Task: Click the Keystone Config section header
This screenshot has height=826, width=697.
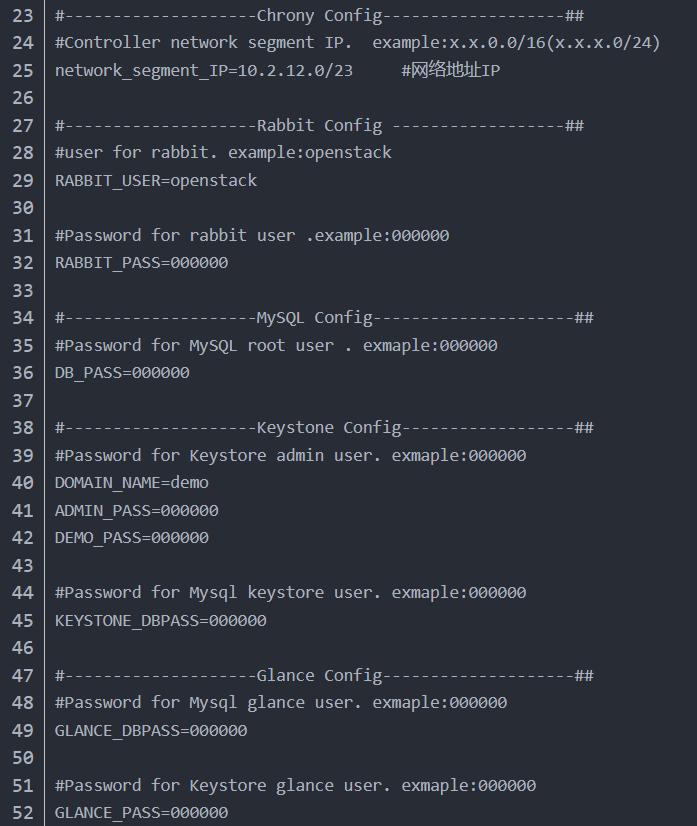Action: pos(324,428)
